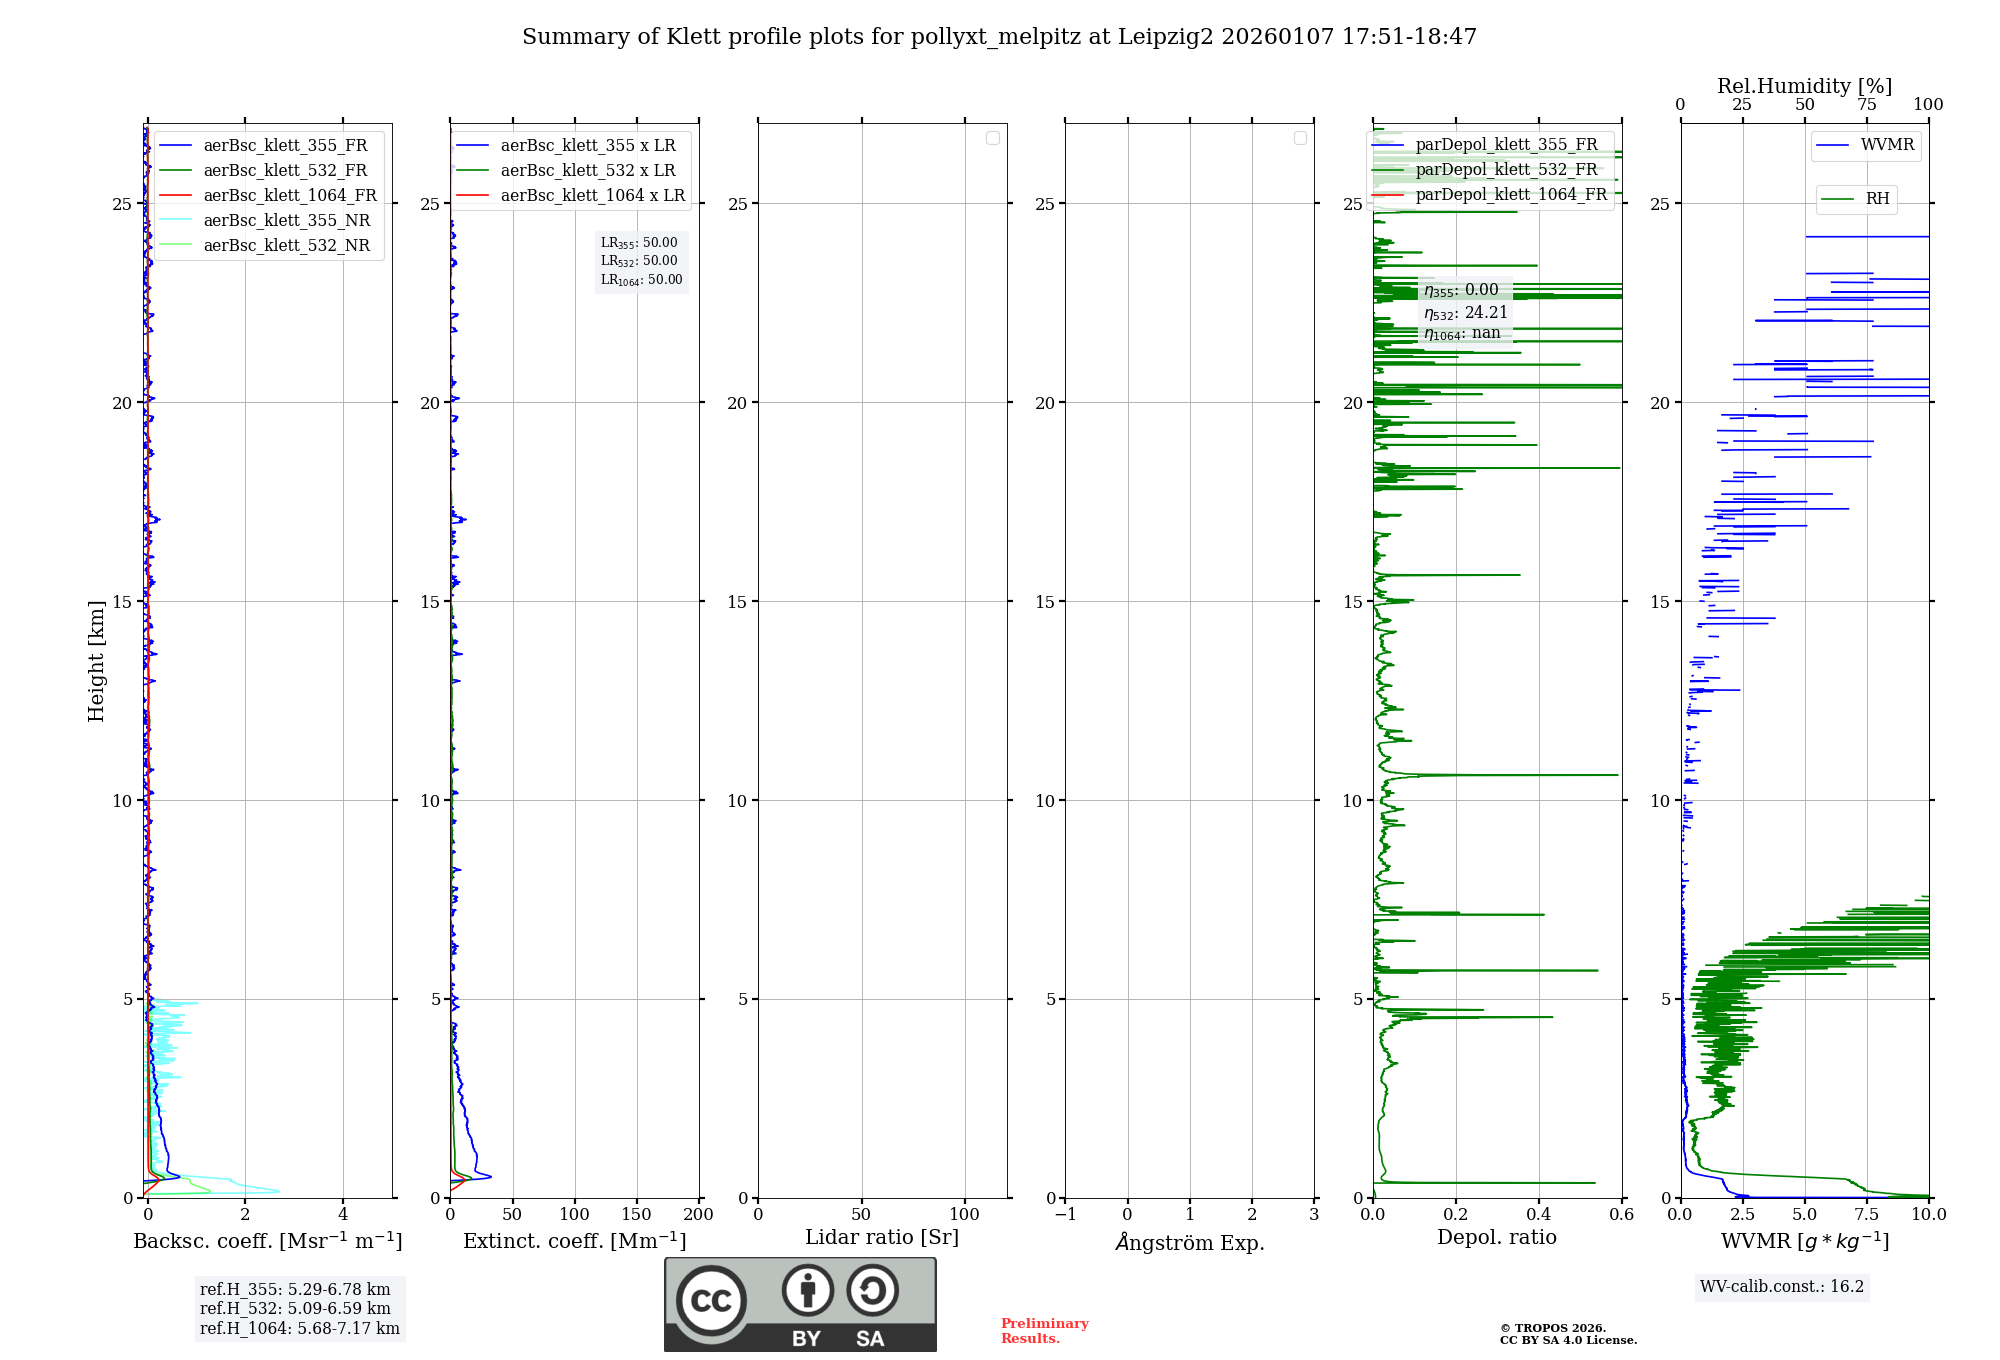Viewport: 2000px width, 1360px height.
Task: Click the WVMR legend entry
Action: (x=1886, y=145)
